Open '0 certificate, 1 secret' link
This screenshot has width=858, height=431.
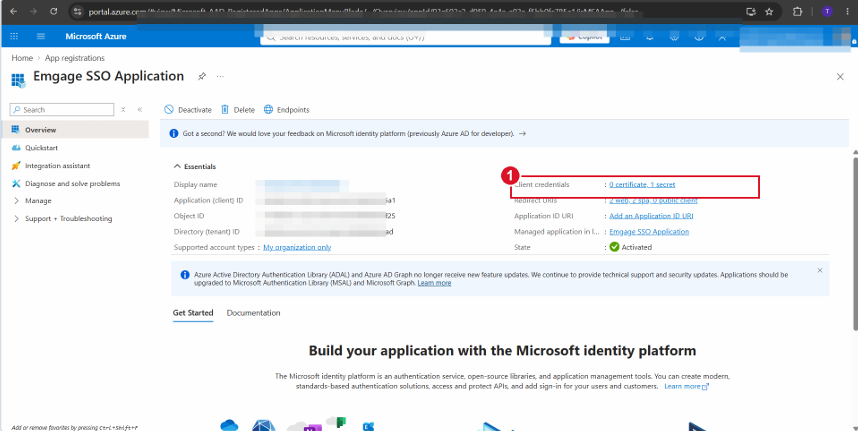tap(642, 185)
